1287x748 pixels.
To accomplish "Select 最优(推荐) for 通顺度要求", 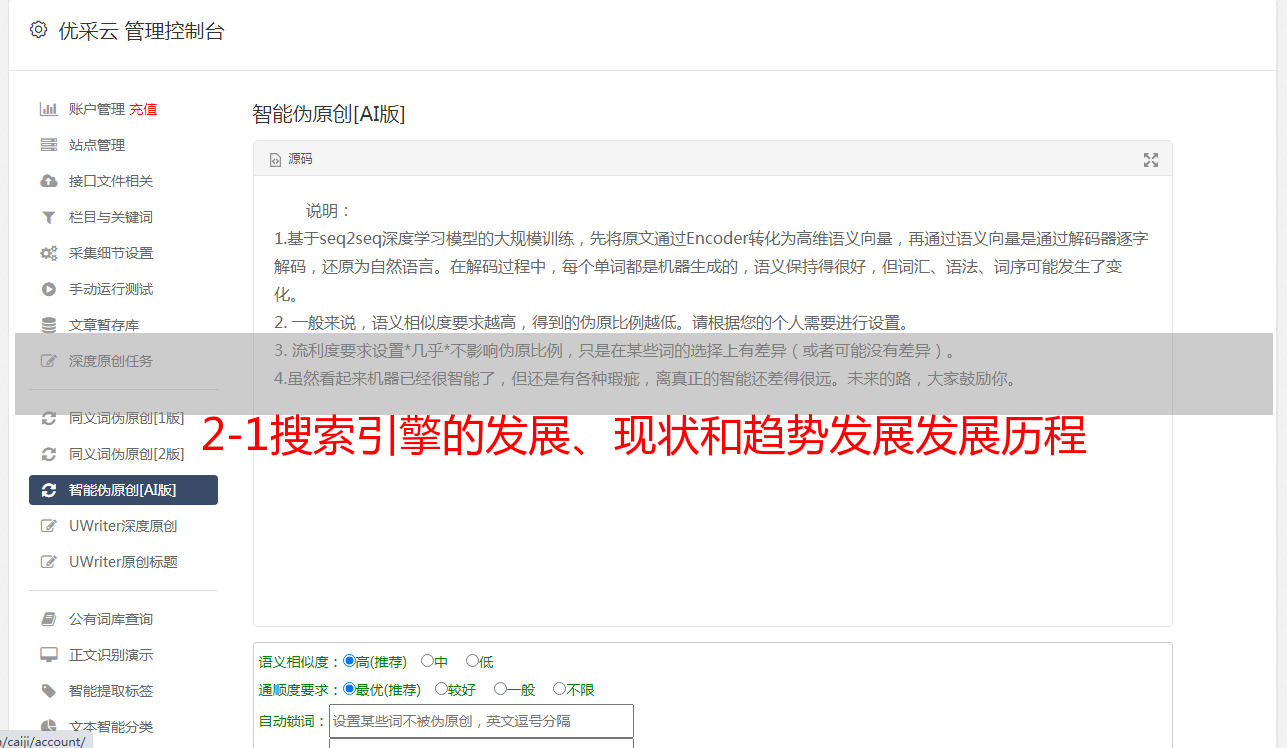I will point(349,689).
